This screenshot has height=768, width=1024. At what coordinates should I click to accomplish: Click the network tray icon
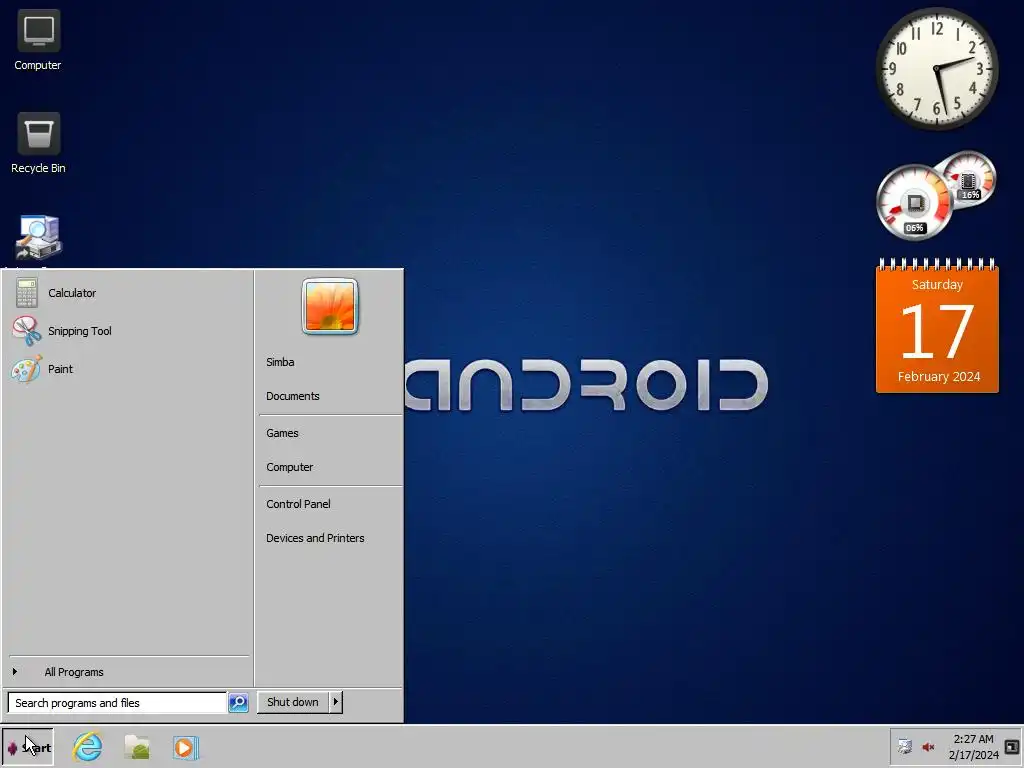click(x=904, y=746)
